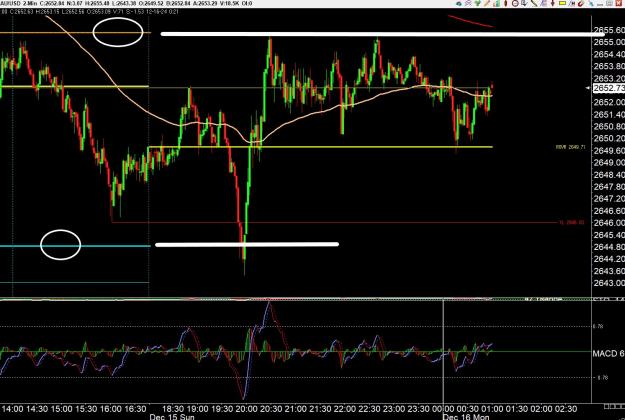Click the red swirl arrow icon
625x420 pixels.
tap(581, 3)
